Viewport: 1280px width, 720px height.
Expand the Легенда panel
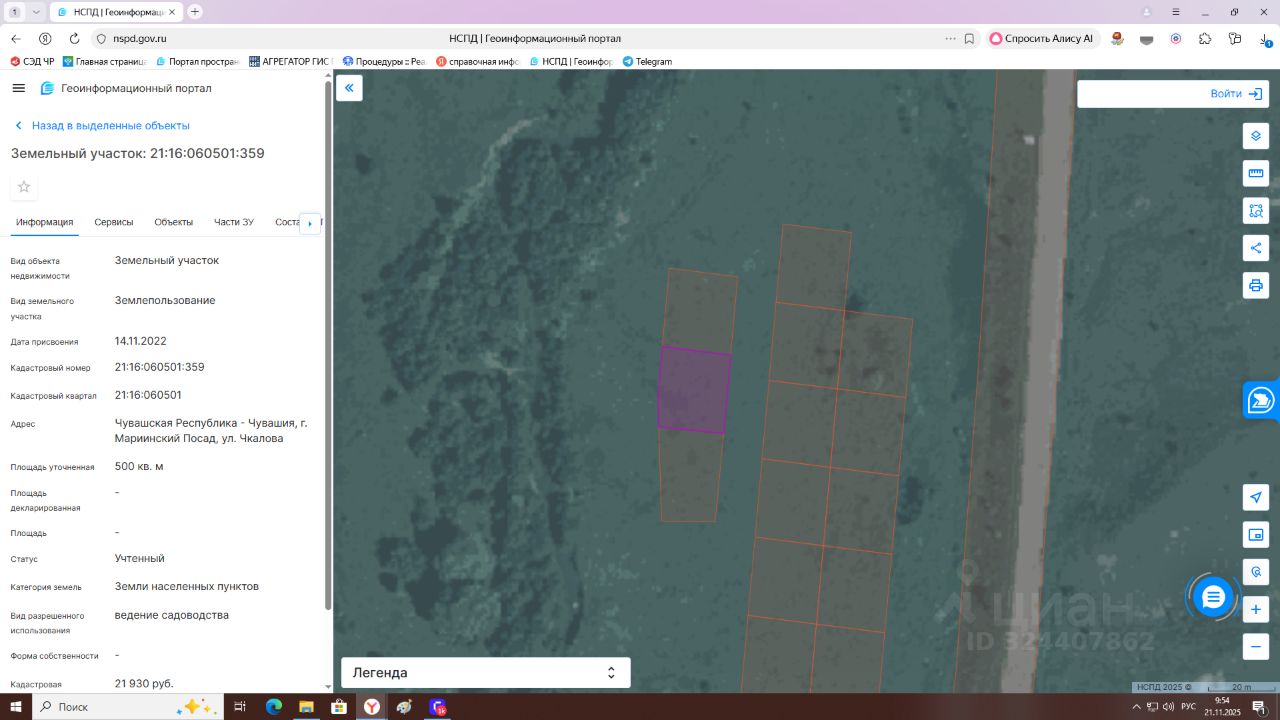coord(485,673)
